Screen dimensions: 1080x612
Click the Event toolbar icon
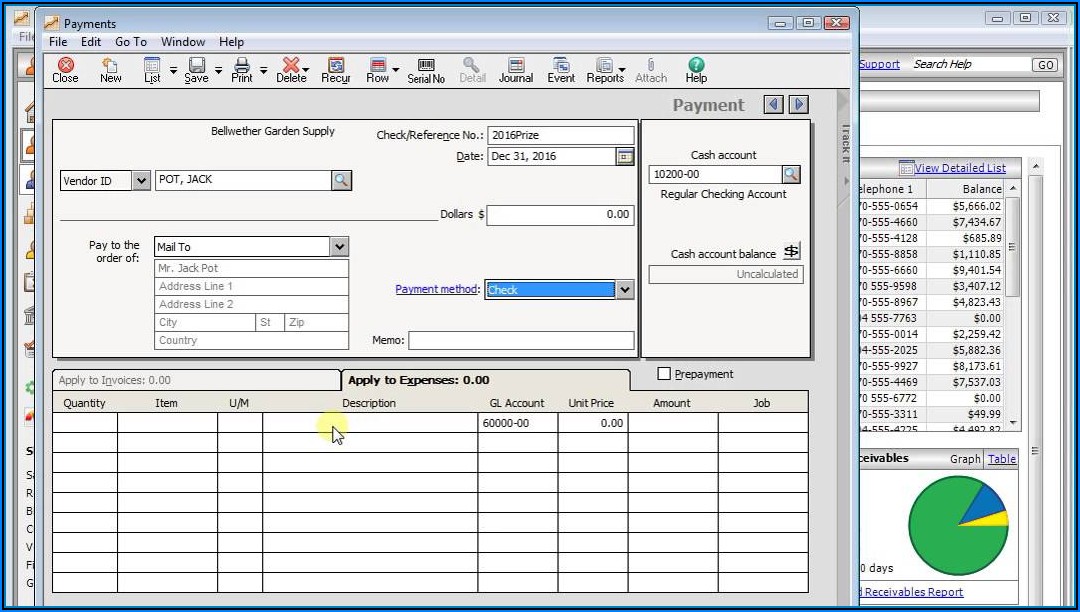click(x=561, y=70)
